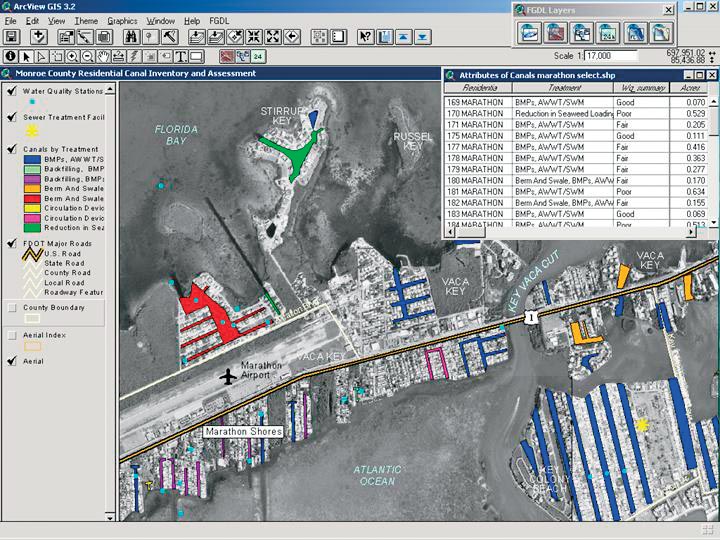The height and width of the screenshot is (540, 720).
Task: Select the magnifier Zoom Out tool
Action: coord(88,56)
